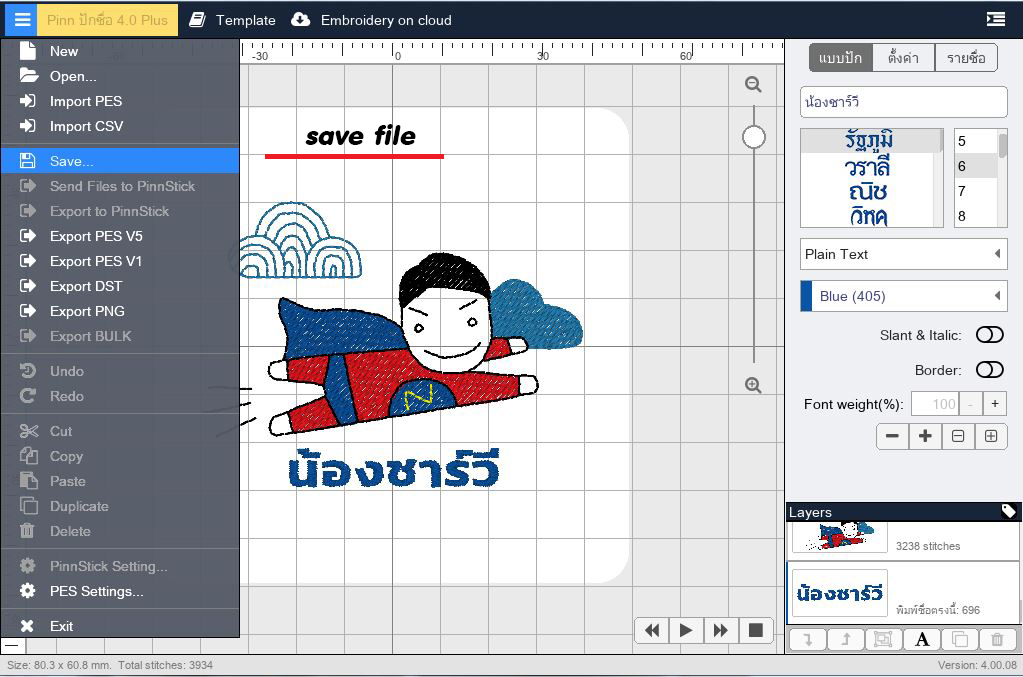Decrease font weight with minus stepper

tap(971, 404)
